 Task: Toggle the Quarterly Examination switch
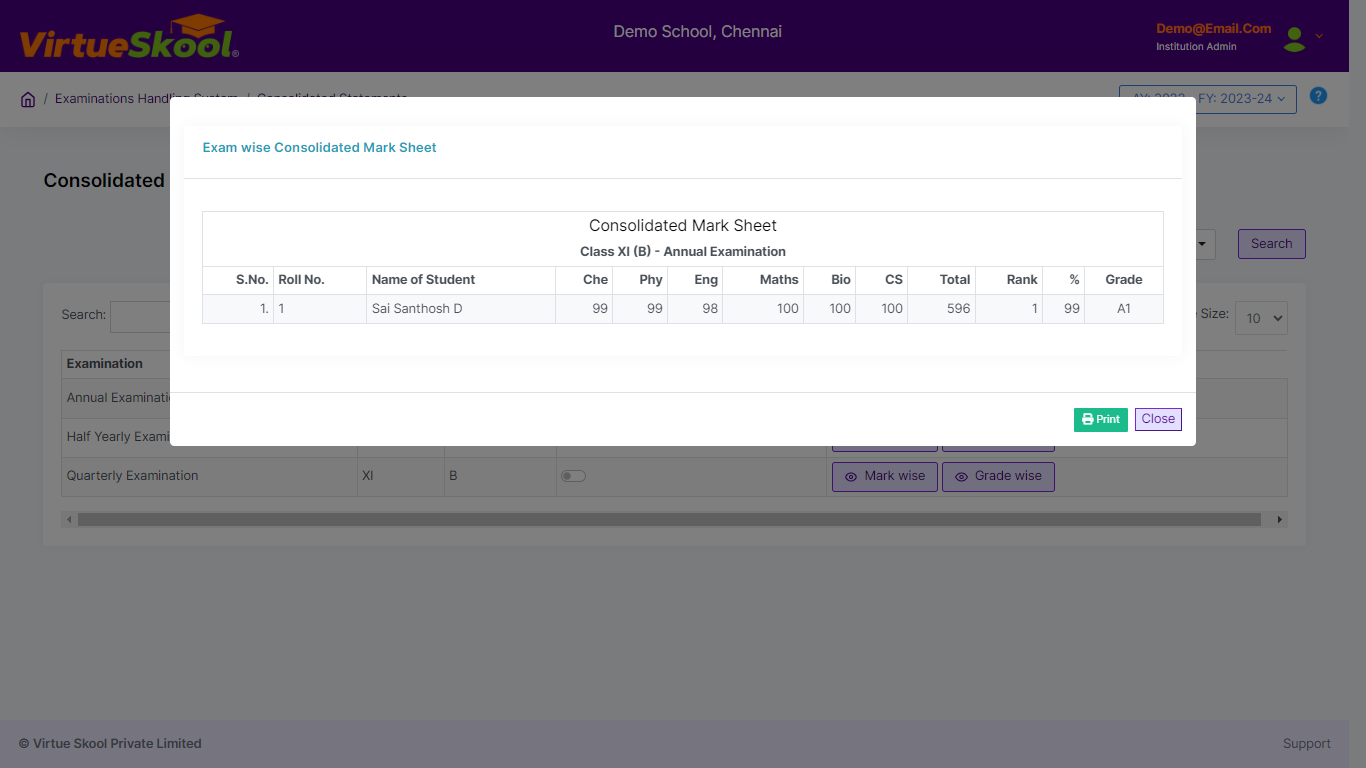click(x=573, y=476)
